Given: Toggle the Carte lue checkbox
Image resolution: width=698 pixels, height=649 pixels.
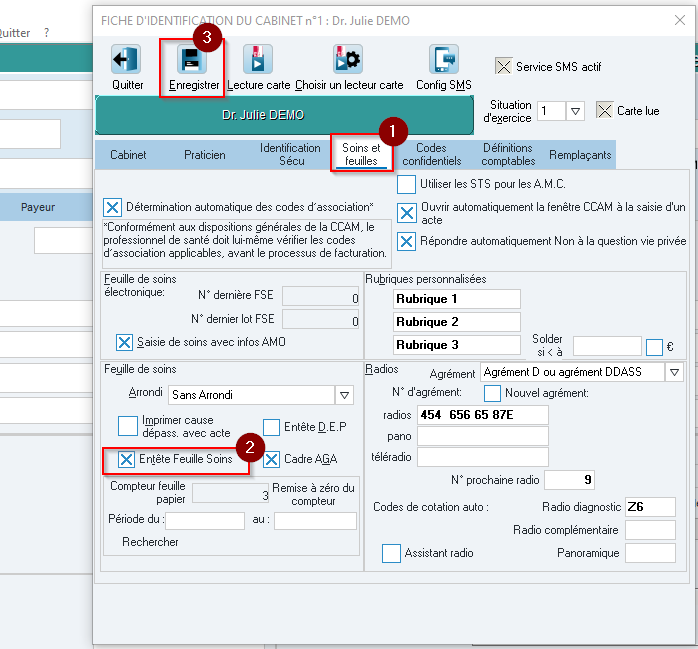Looking at the screenshot, I should point(605,110).
